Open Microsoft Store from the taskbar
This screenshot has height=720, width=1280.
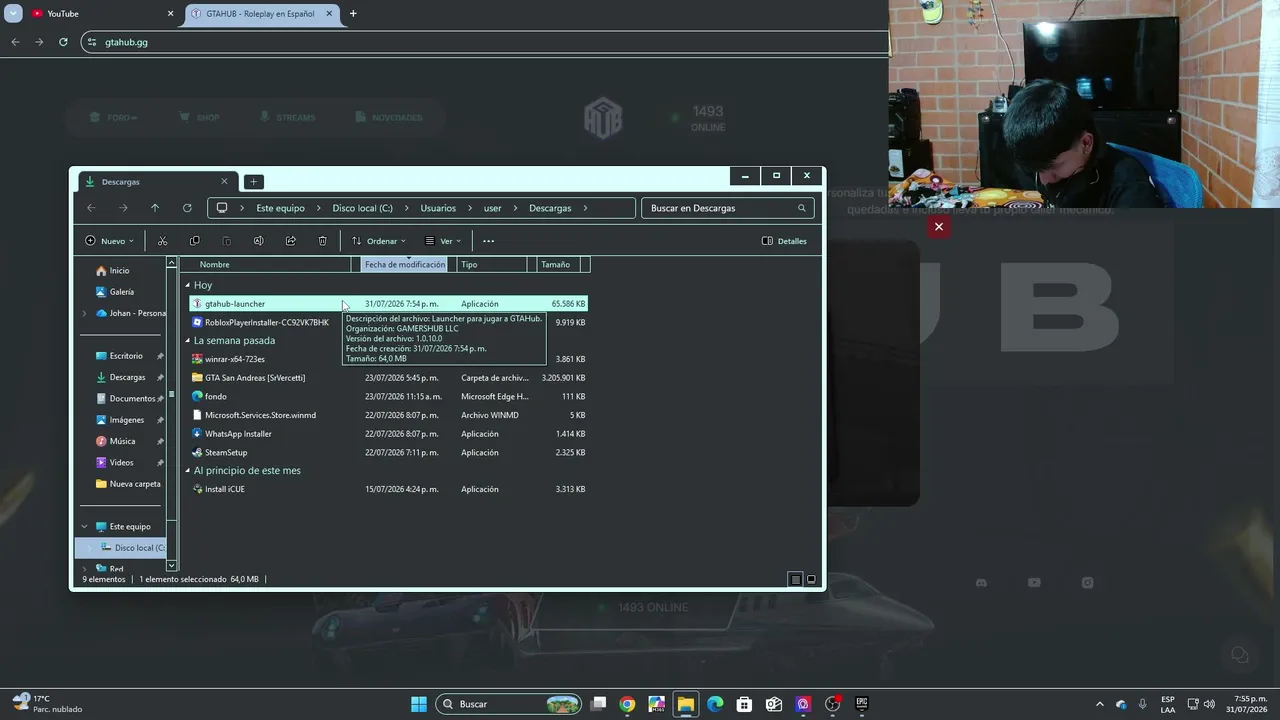coord(744,704)
